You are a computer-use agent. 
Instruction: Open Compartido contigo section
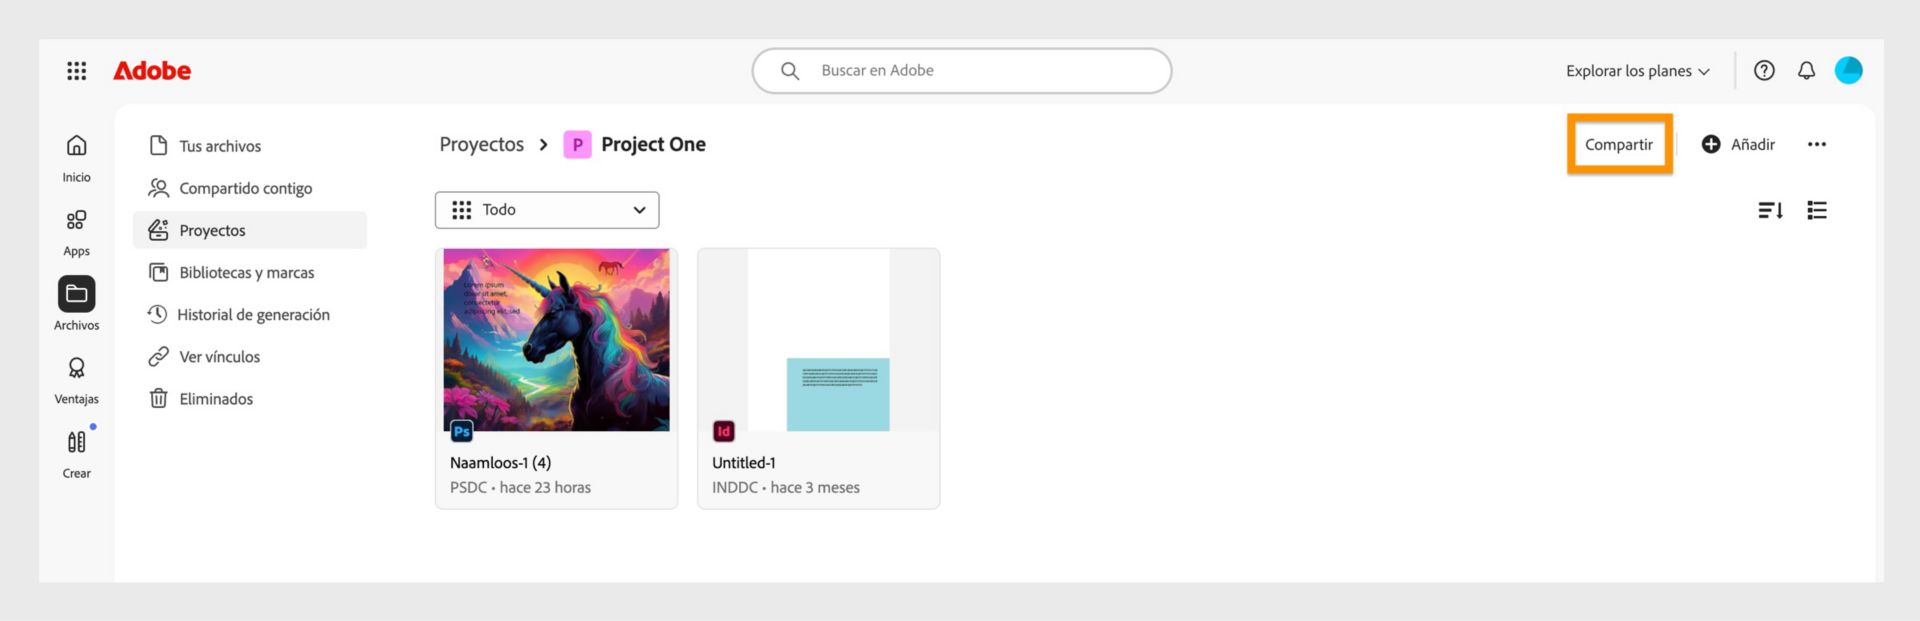tap(245, 188)
